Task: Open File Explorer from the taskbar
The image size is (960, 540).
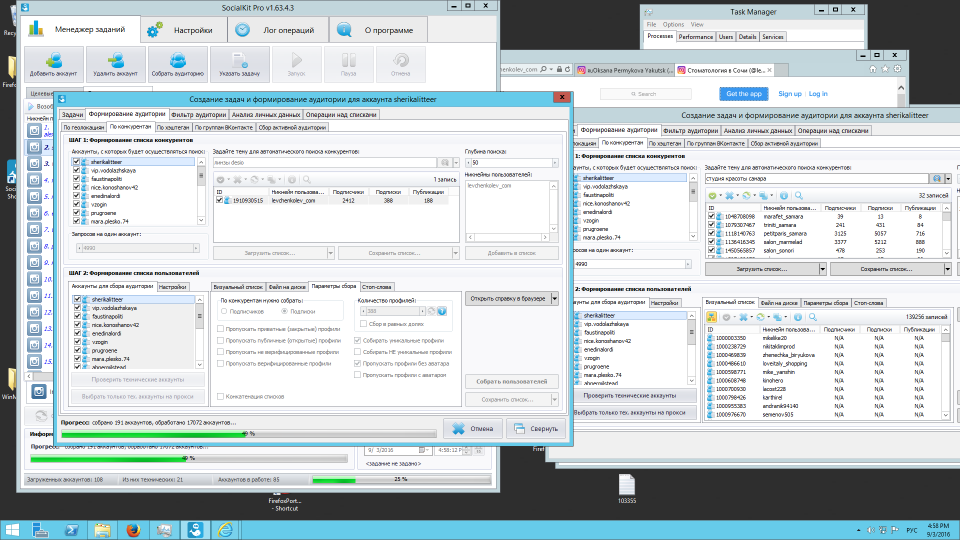Action: click(102, 530)
